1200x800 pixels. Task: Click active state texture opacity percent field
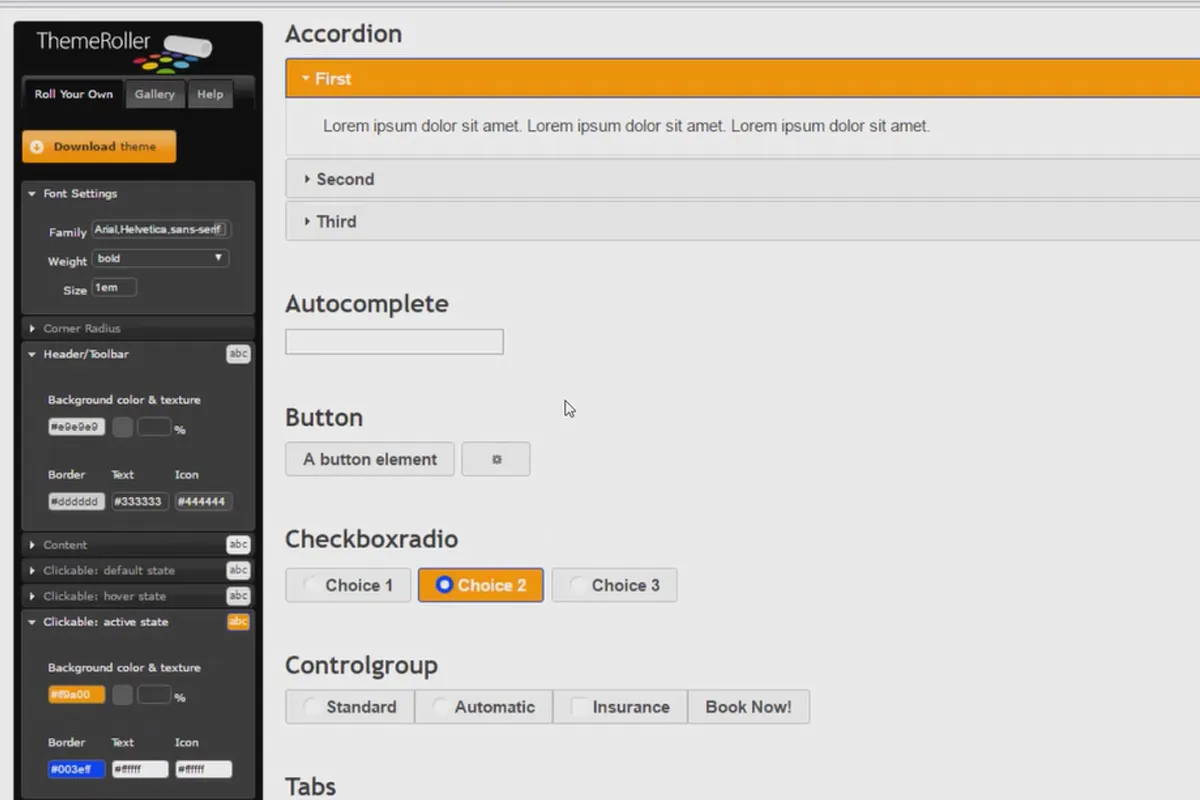pyautogui.click(x=154, y=695)
